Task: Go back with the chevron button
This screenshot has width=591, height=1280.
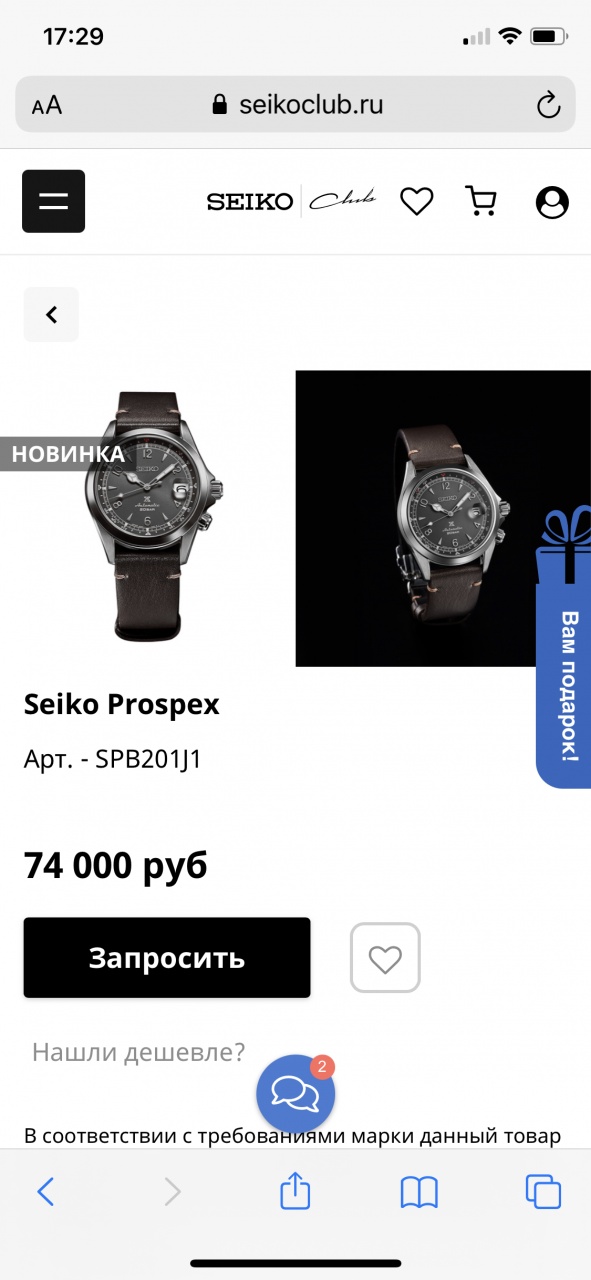Action: [51, 315]
